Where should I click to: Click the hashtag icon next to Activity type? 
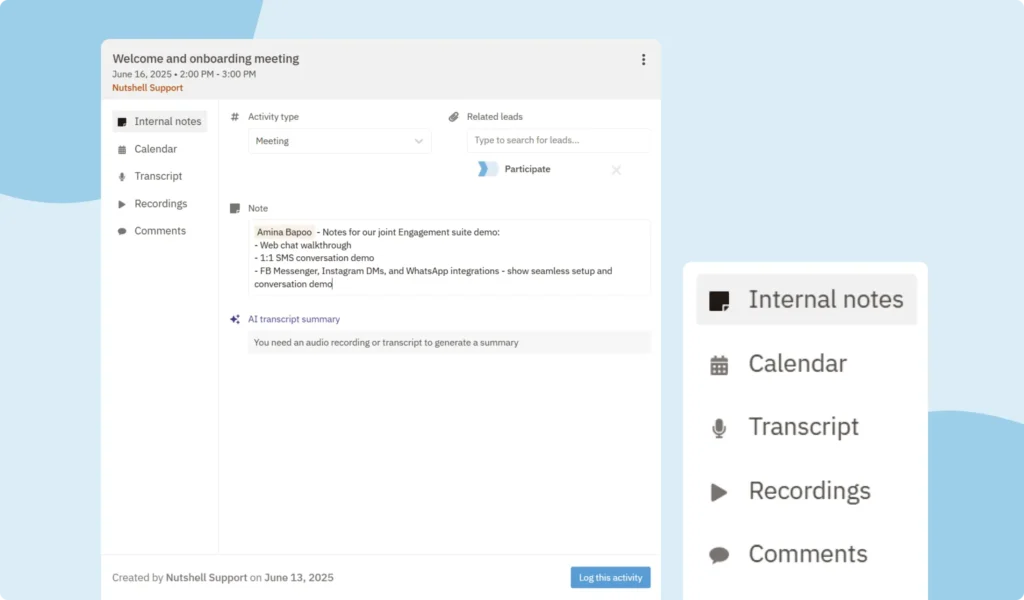point(233,116)
